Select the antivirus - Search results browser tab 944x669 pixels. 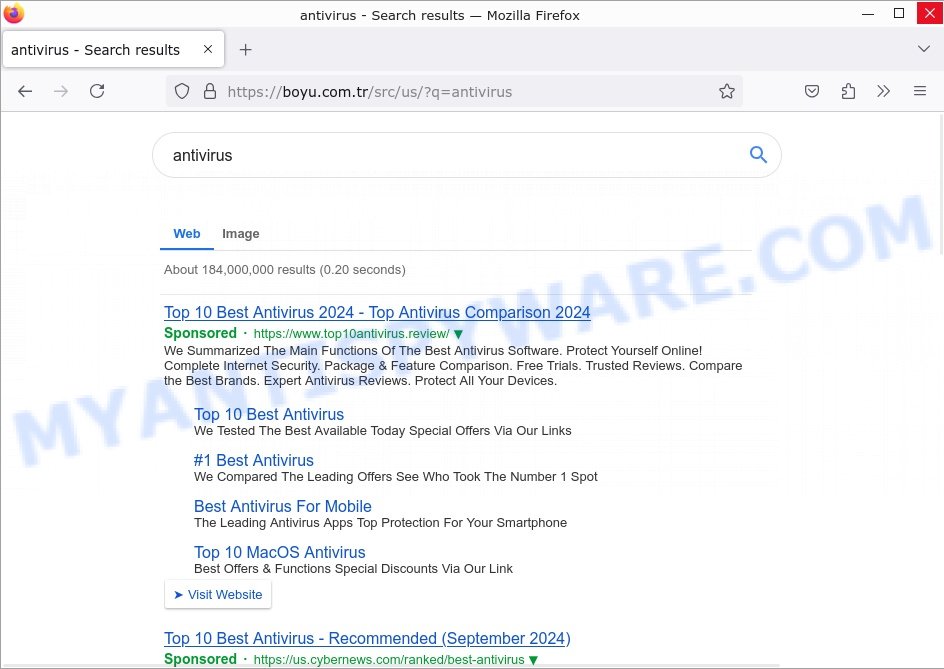(113, 49)
